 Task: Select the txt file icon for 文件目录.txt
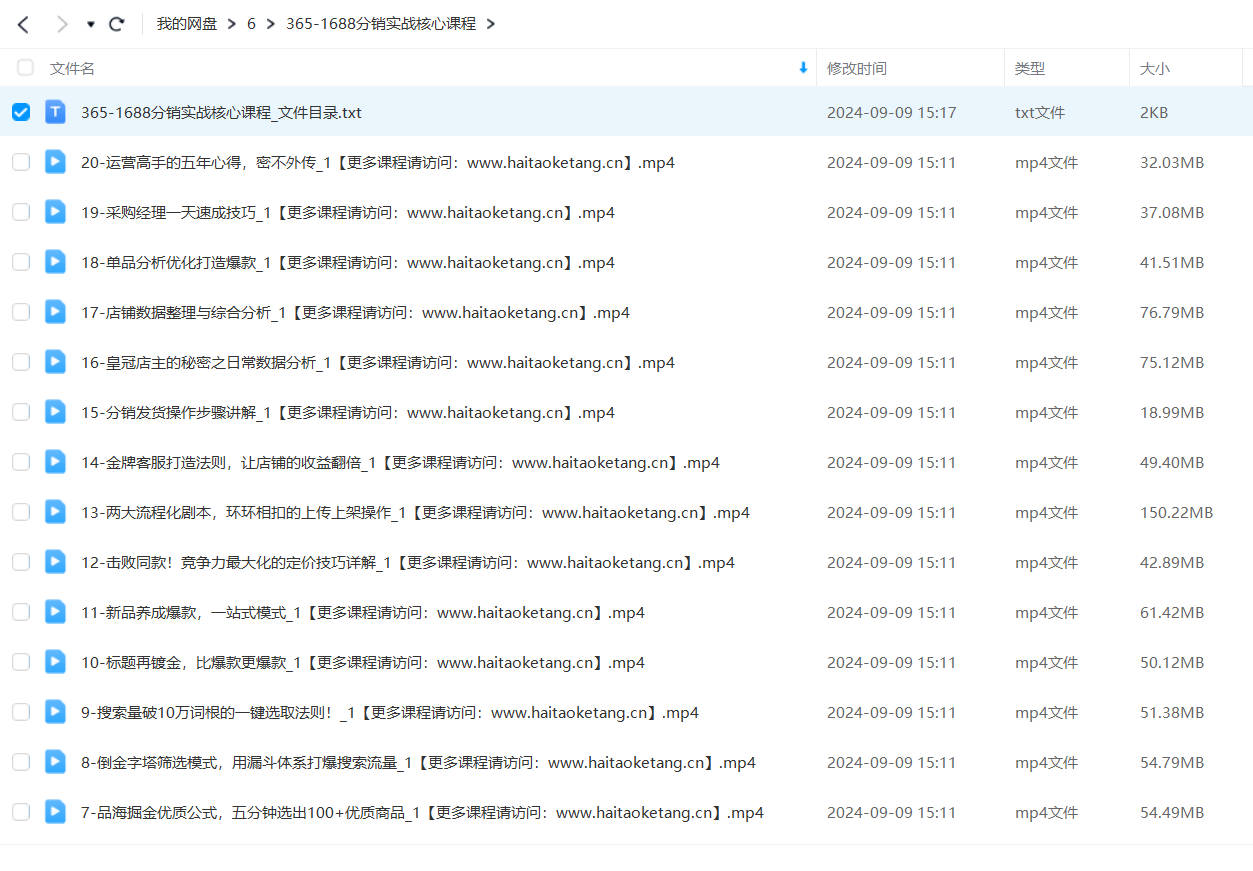55,112
